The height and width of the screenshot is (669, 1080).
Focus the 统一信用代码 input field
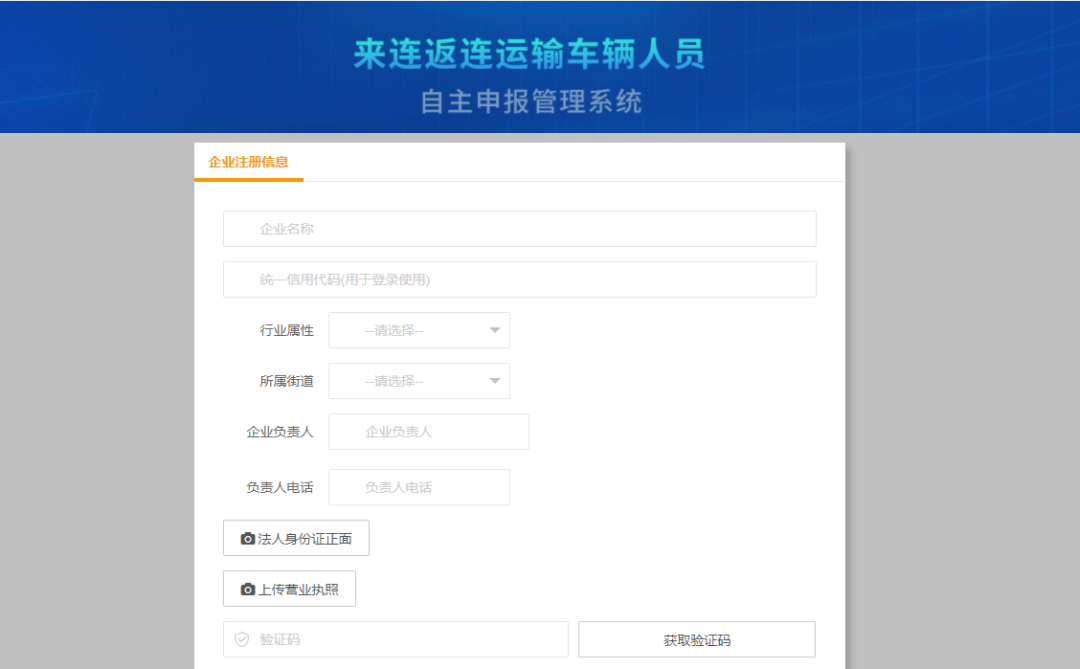(x=519, y=280)
